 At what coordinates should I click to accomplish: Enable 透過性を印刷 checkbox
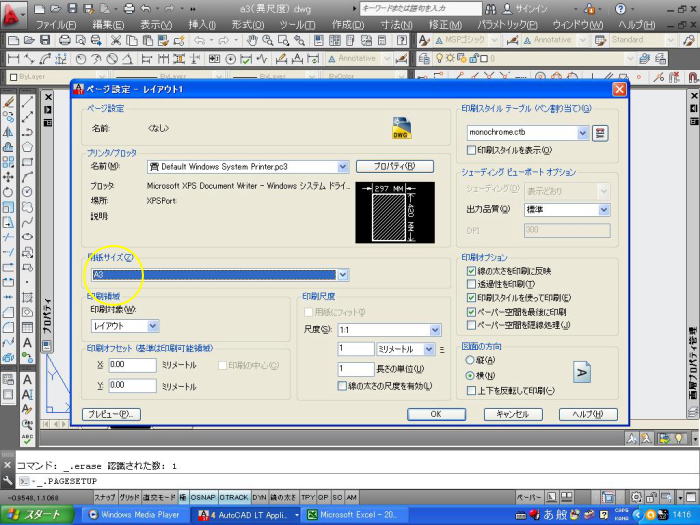click(471, 284)
